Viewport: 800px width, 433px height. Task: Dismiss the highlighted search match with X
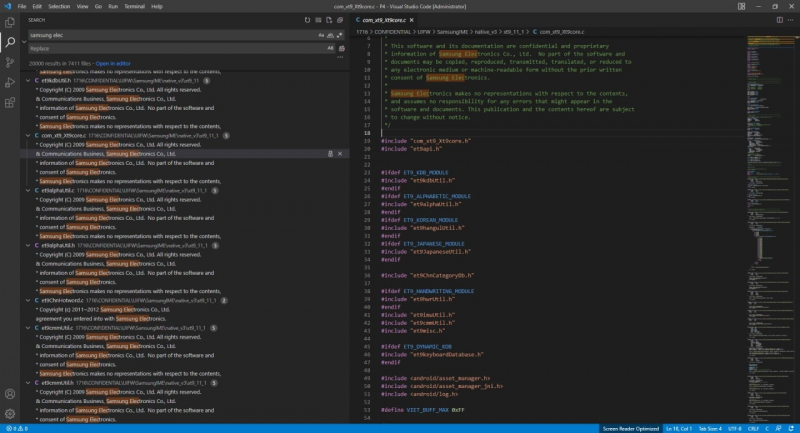(x=340, y=154)
